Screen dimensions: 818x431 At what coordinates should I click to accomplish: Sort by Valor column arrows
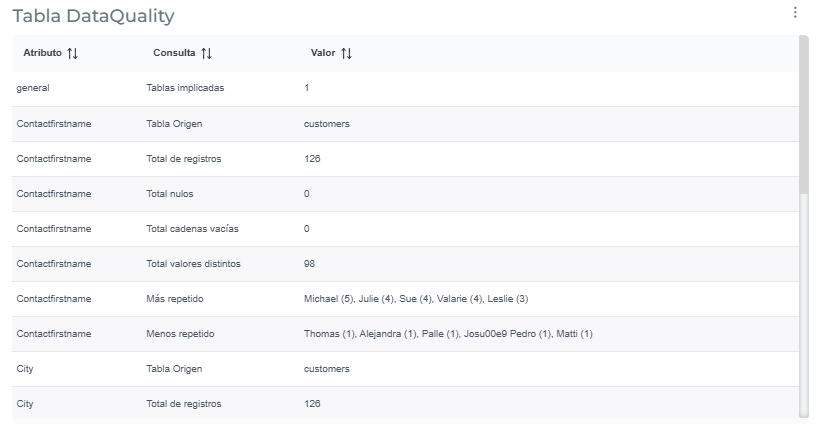346,53
